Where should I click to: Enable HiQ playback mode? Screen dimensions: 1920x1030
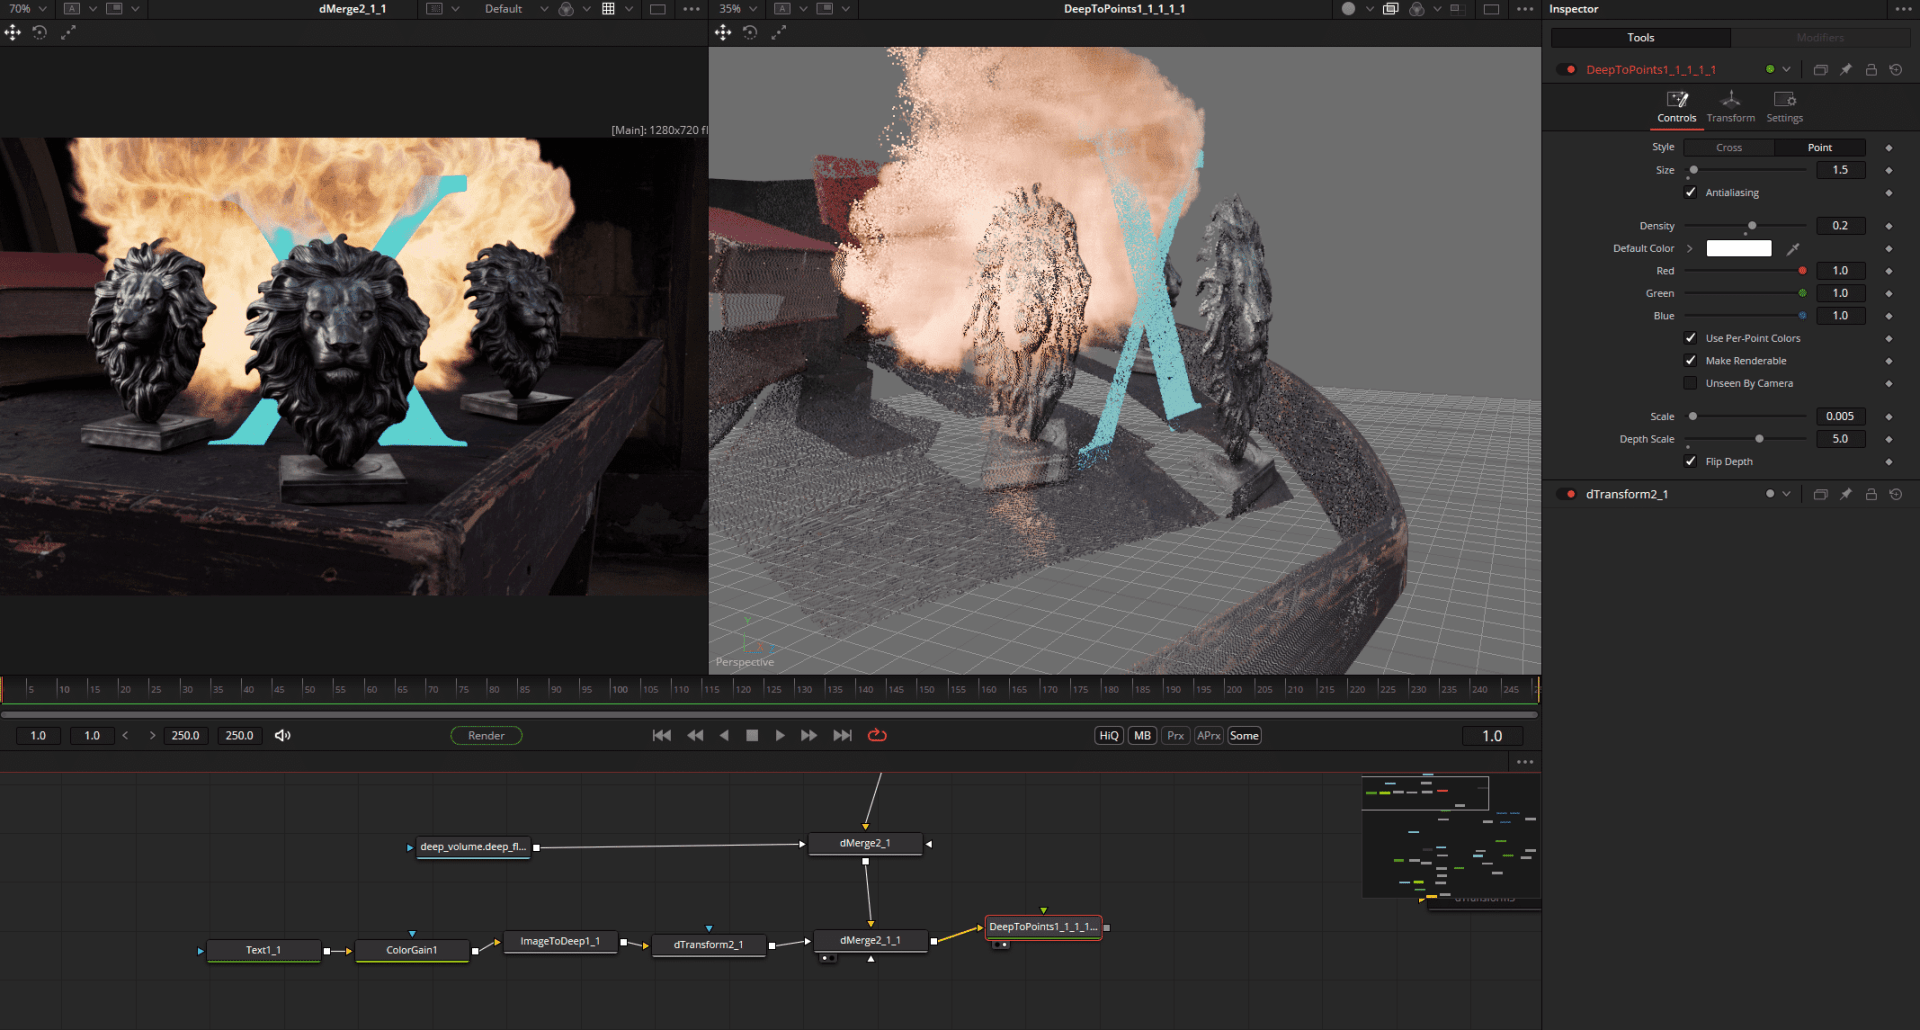(1108, 735)
